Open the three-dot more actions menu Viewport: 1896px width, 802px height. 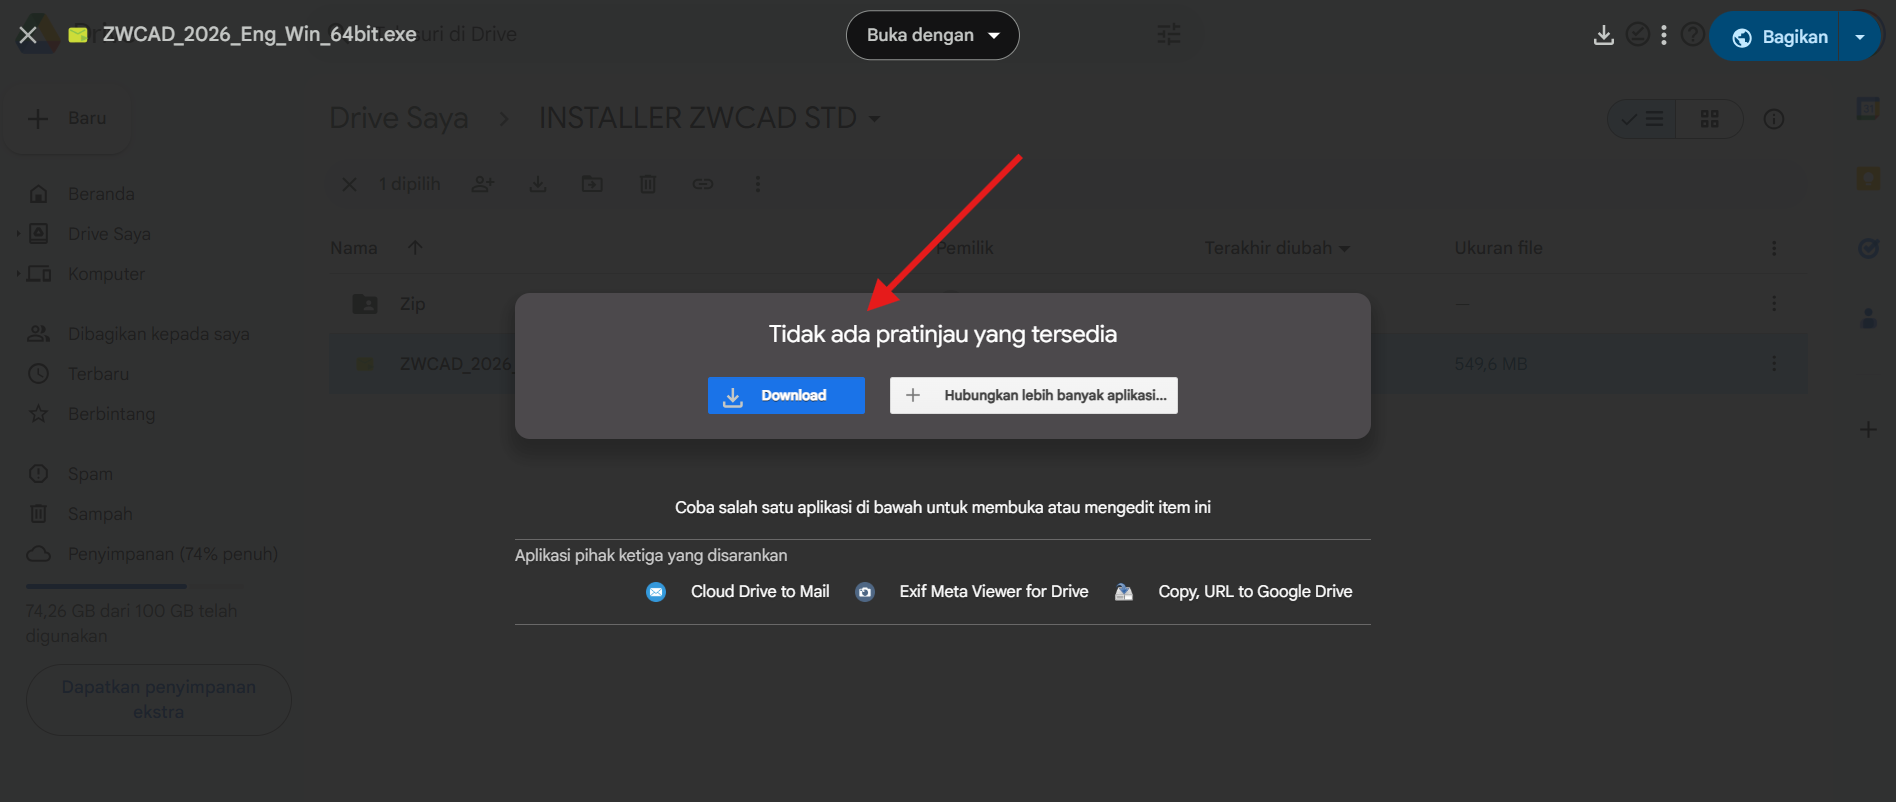(1663, 36)
